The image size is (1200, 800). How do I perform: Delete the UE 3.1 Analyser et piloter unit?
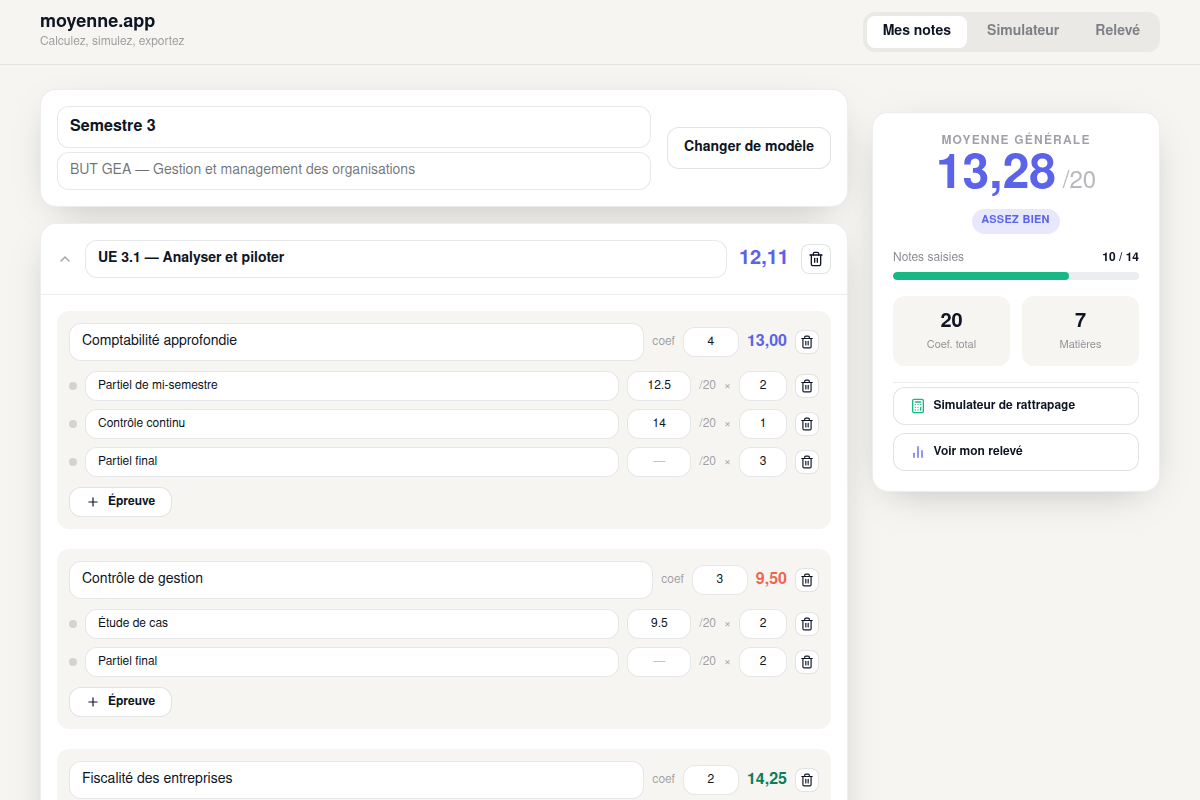[x=816, y=259]
